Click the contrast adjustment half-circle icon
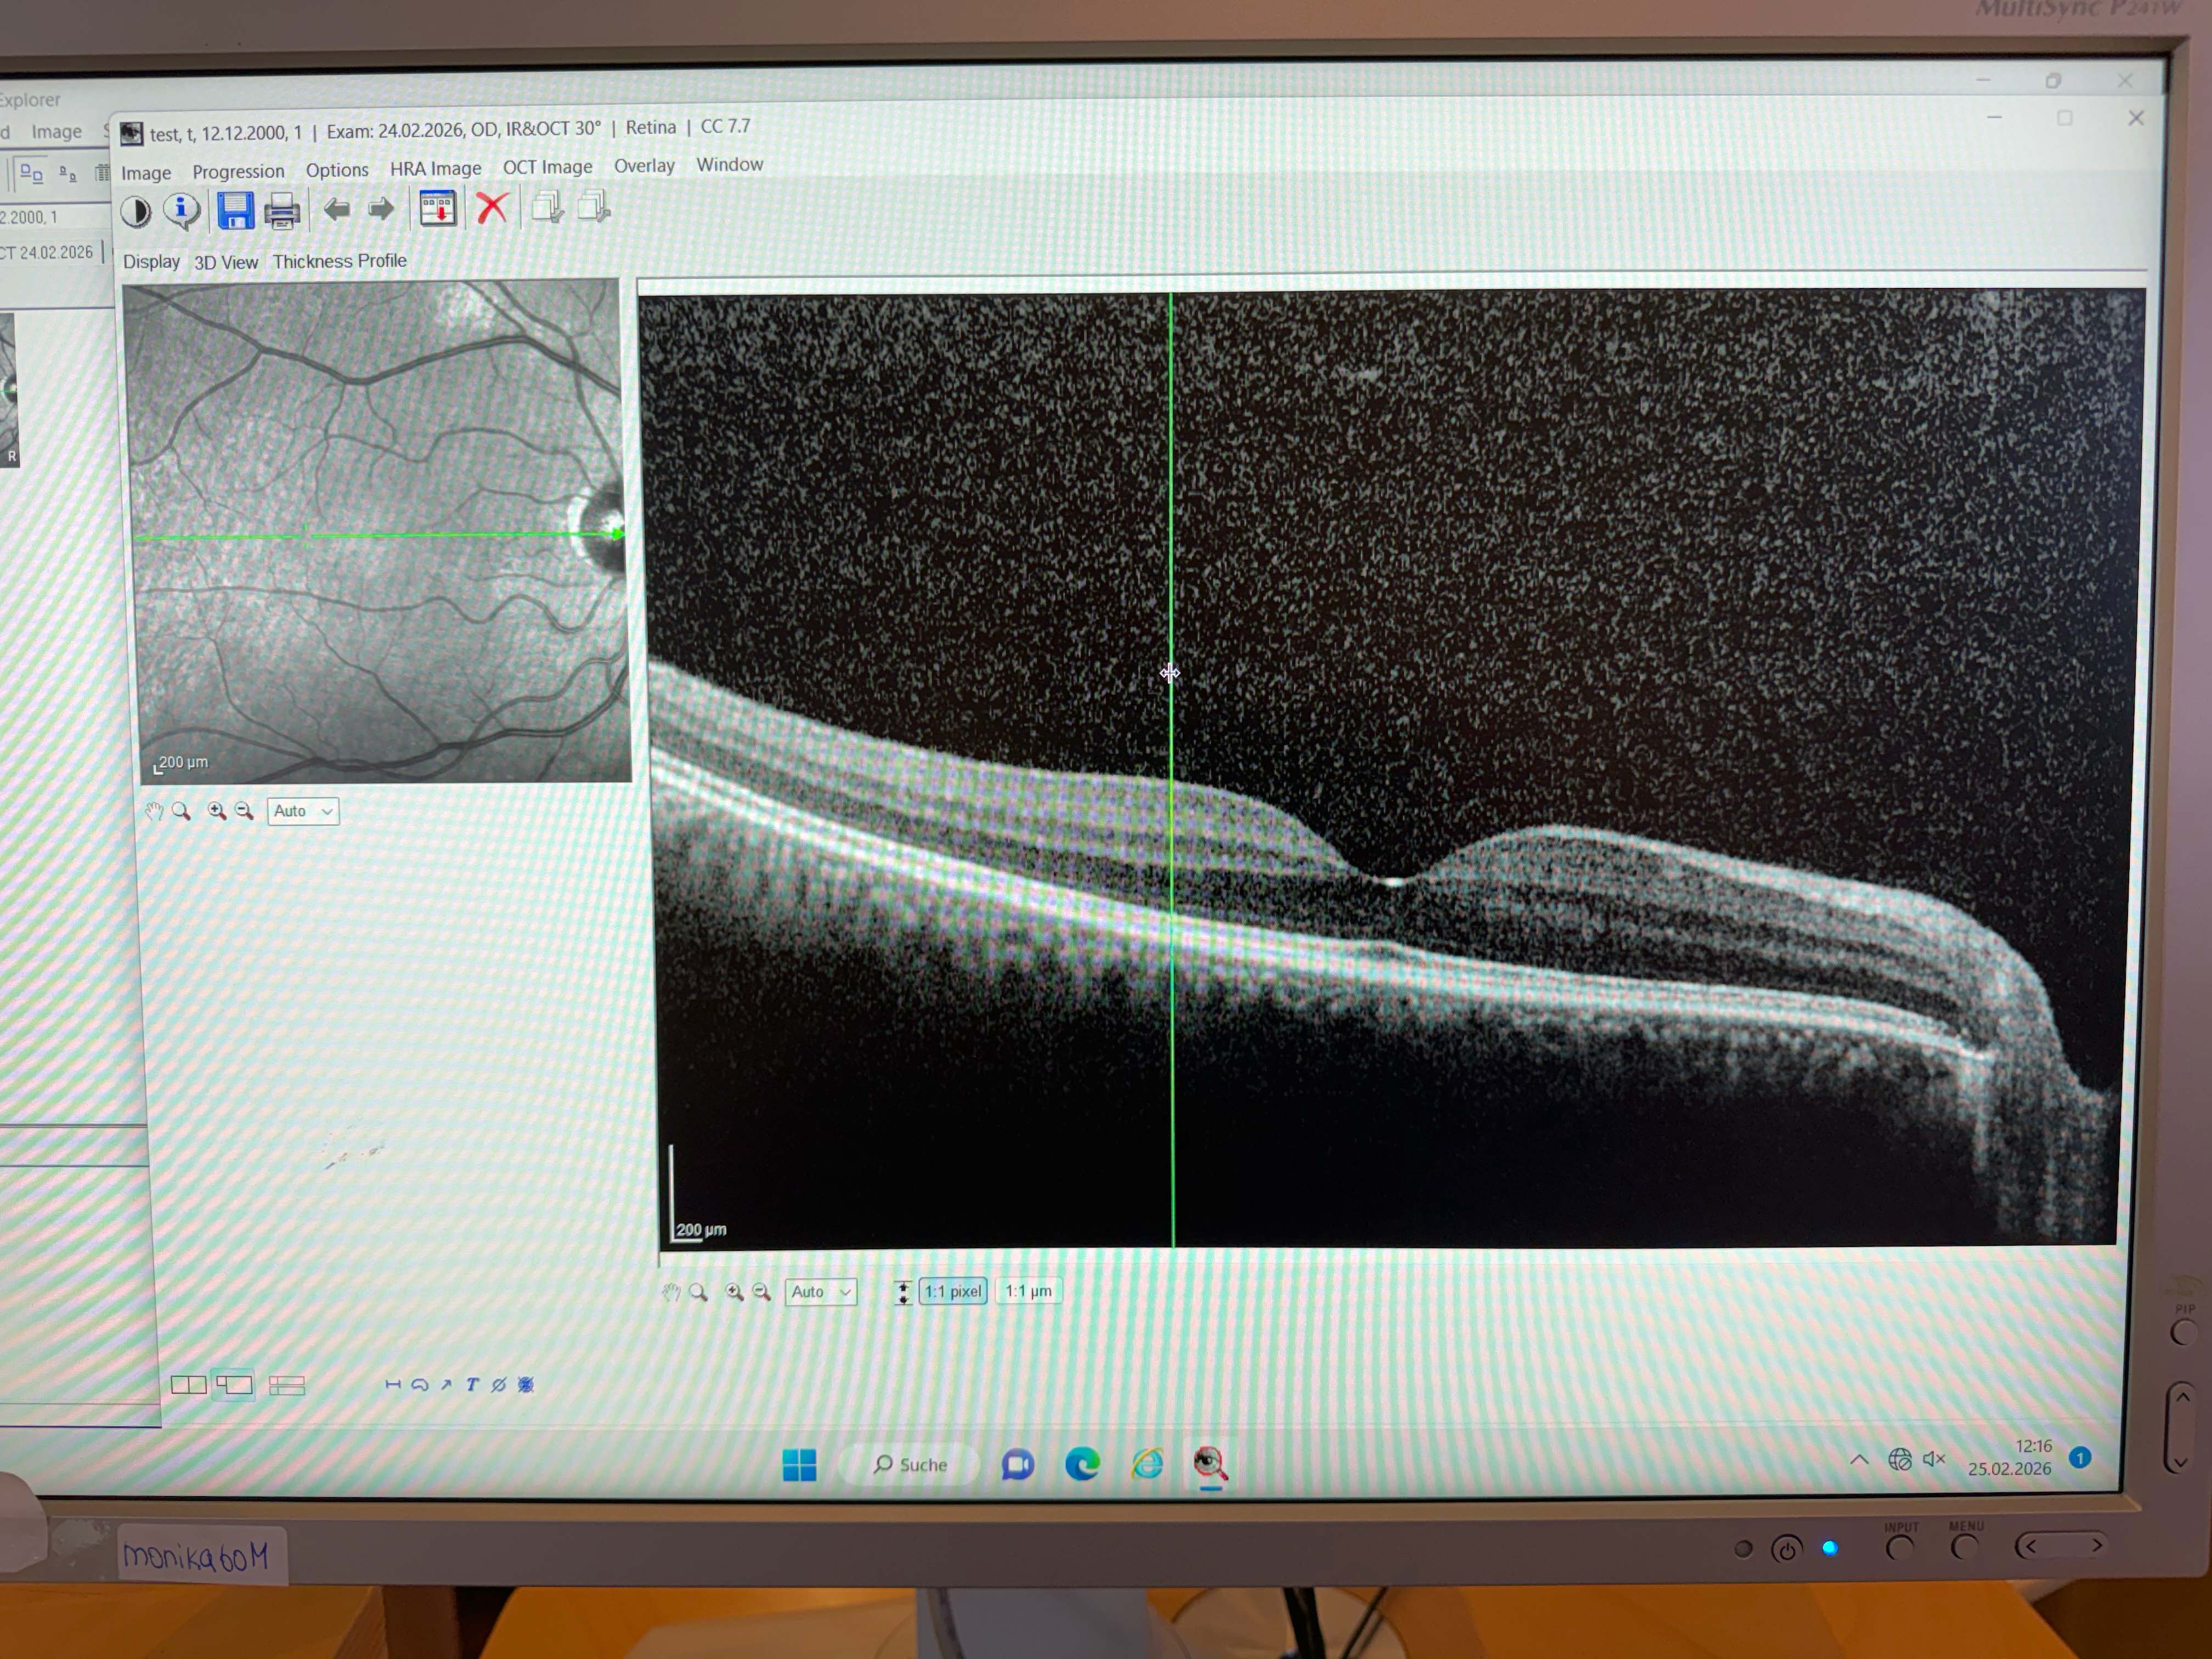This screenshot has width=2212, height=1659. coord(136,212)
